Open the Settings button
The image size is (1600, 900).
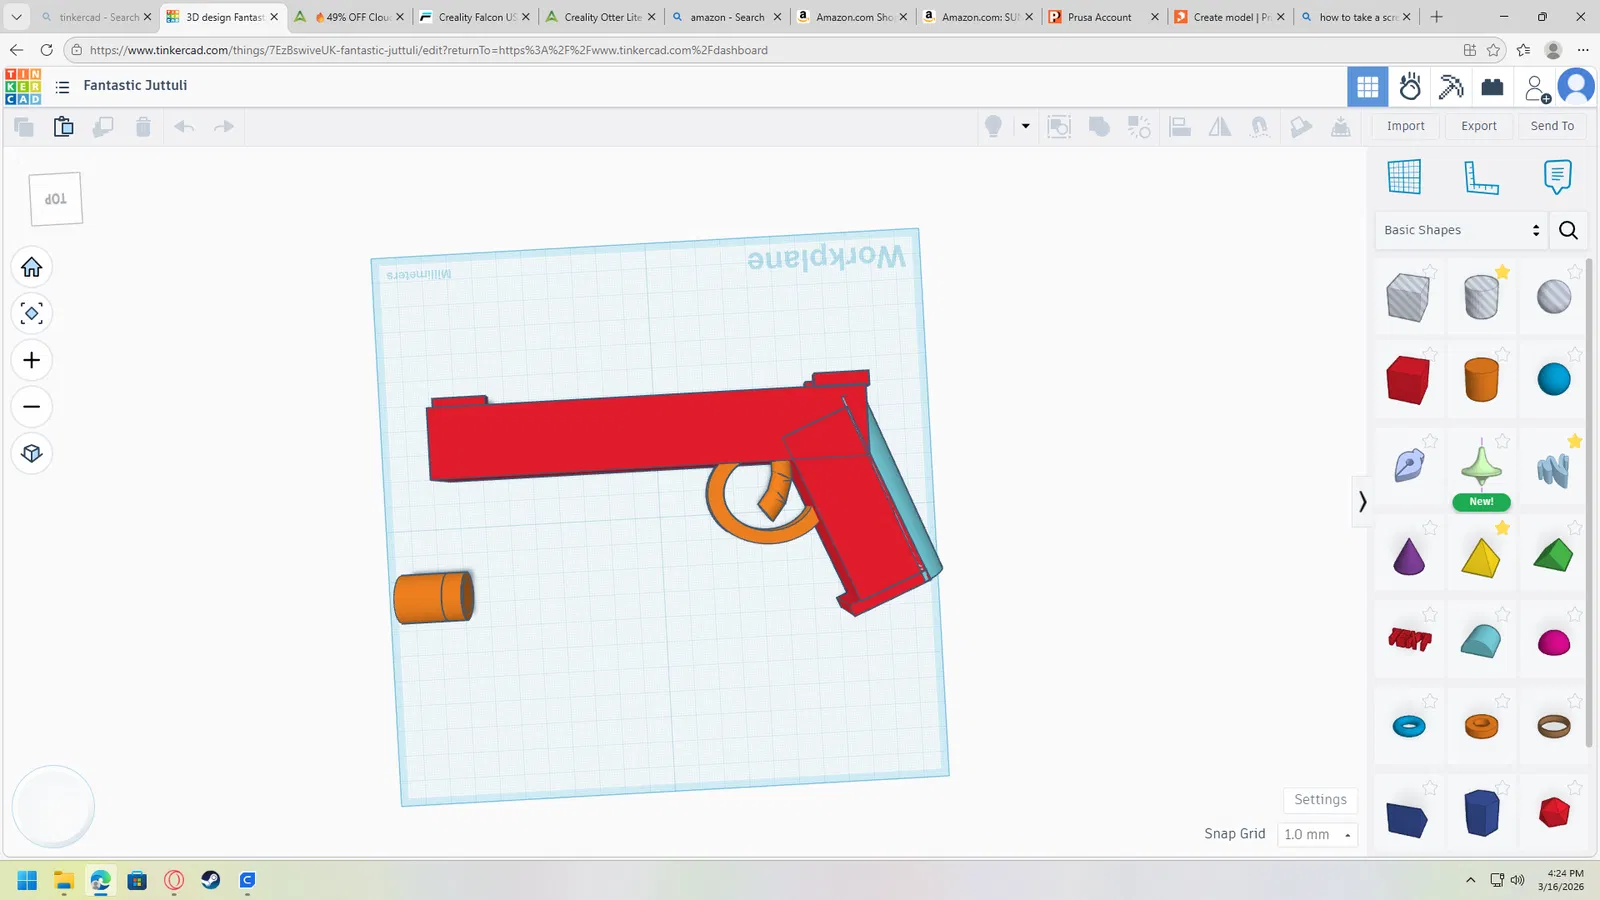pos(1320,800)
